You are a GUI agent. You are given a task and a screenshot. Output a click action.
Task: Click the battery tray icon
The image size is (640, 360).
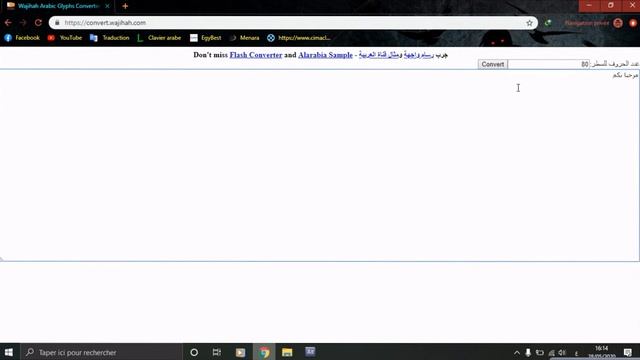tap(540, 353)
